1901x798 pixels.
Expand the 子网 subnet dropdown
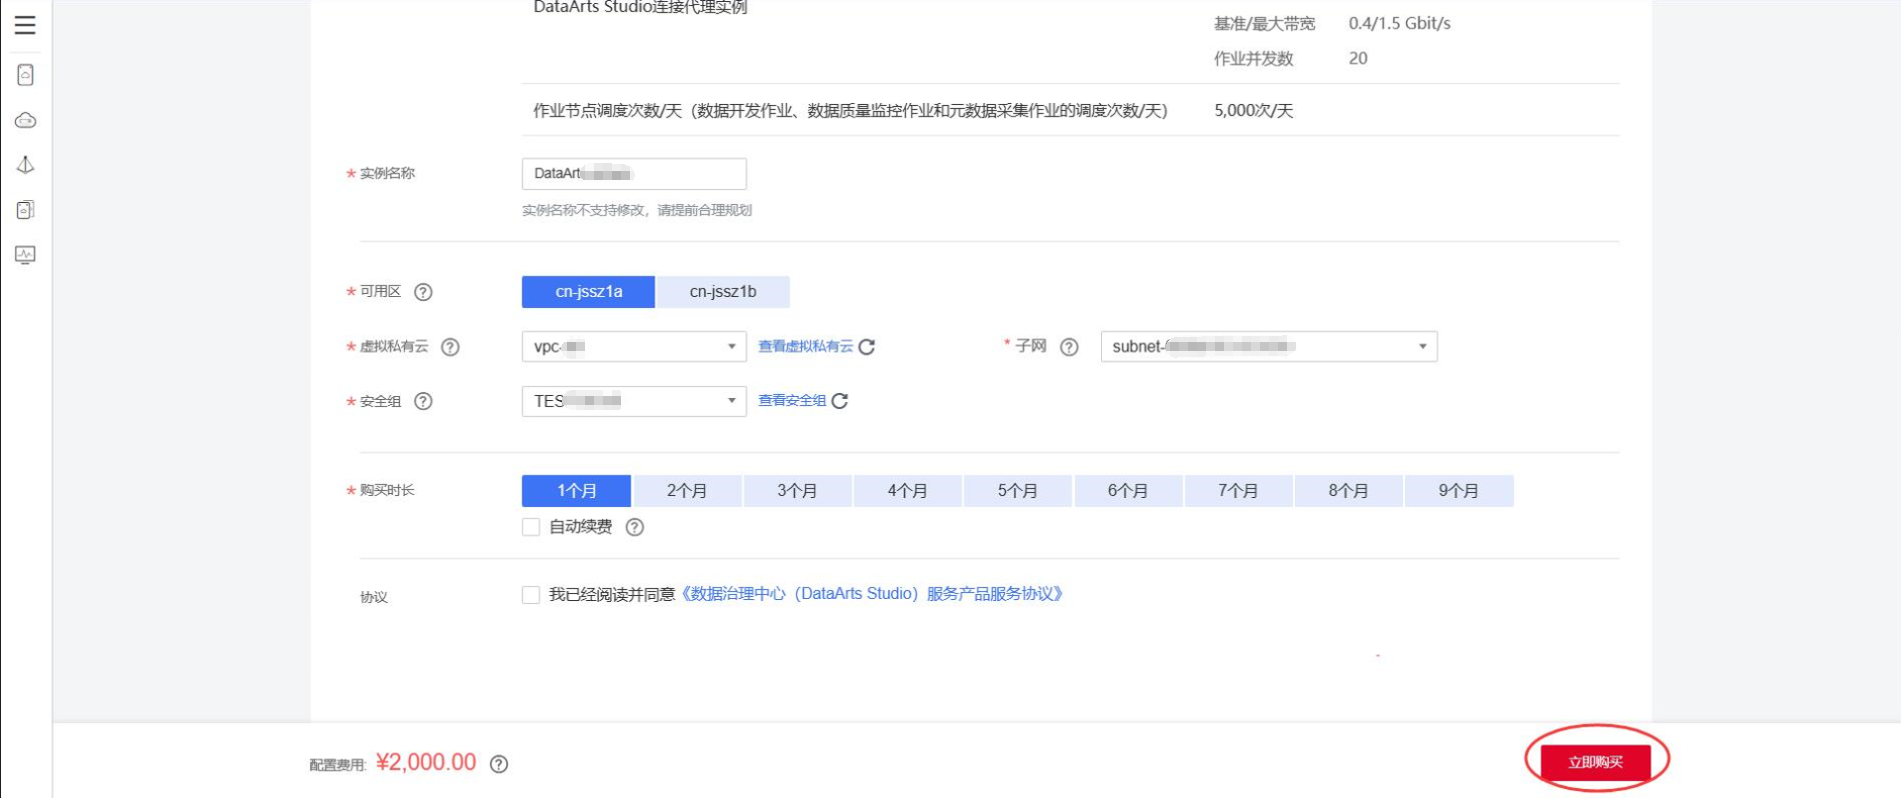[x=1268, y=347]
